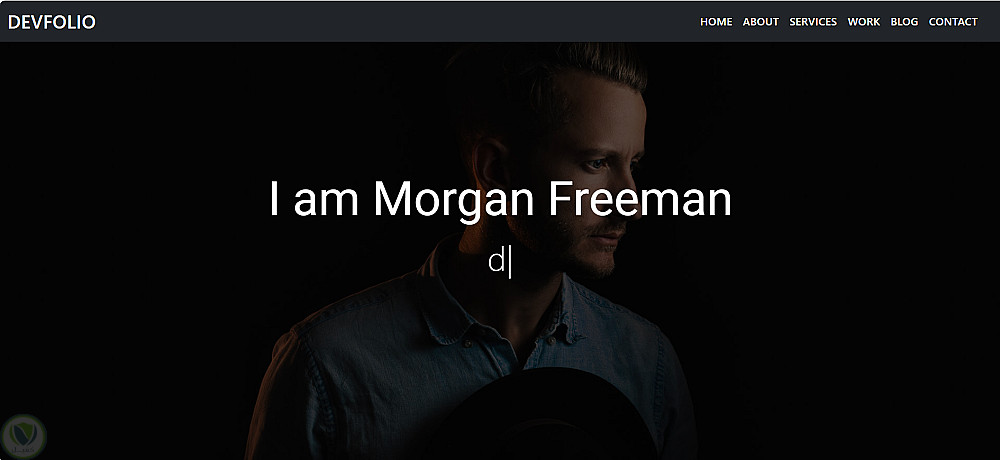Jump to the WORK section
Image resolution: width=1000 pixels, height=460 pixels.
[864, 22]
